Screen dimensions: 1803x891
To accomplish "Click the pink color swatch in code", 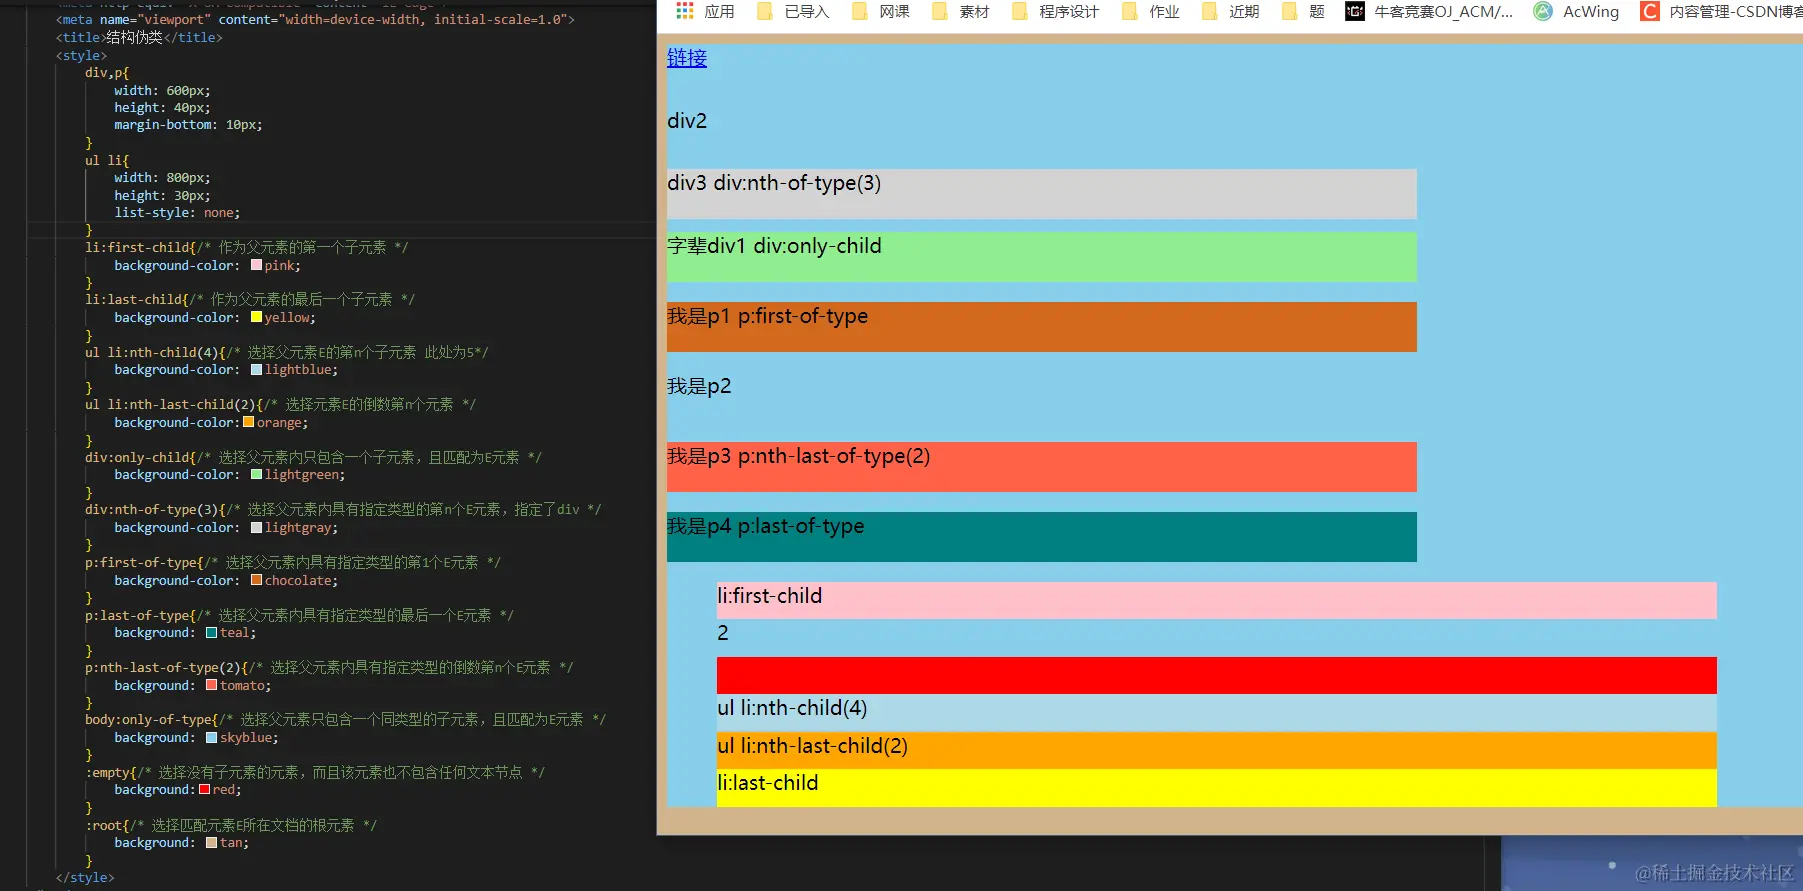I will [257, 265].
